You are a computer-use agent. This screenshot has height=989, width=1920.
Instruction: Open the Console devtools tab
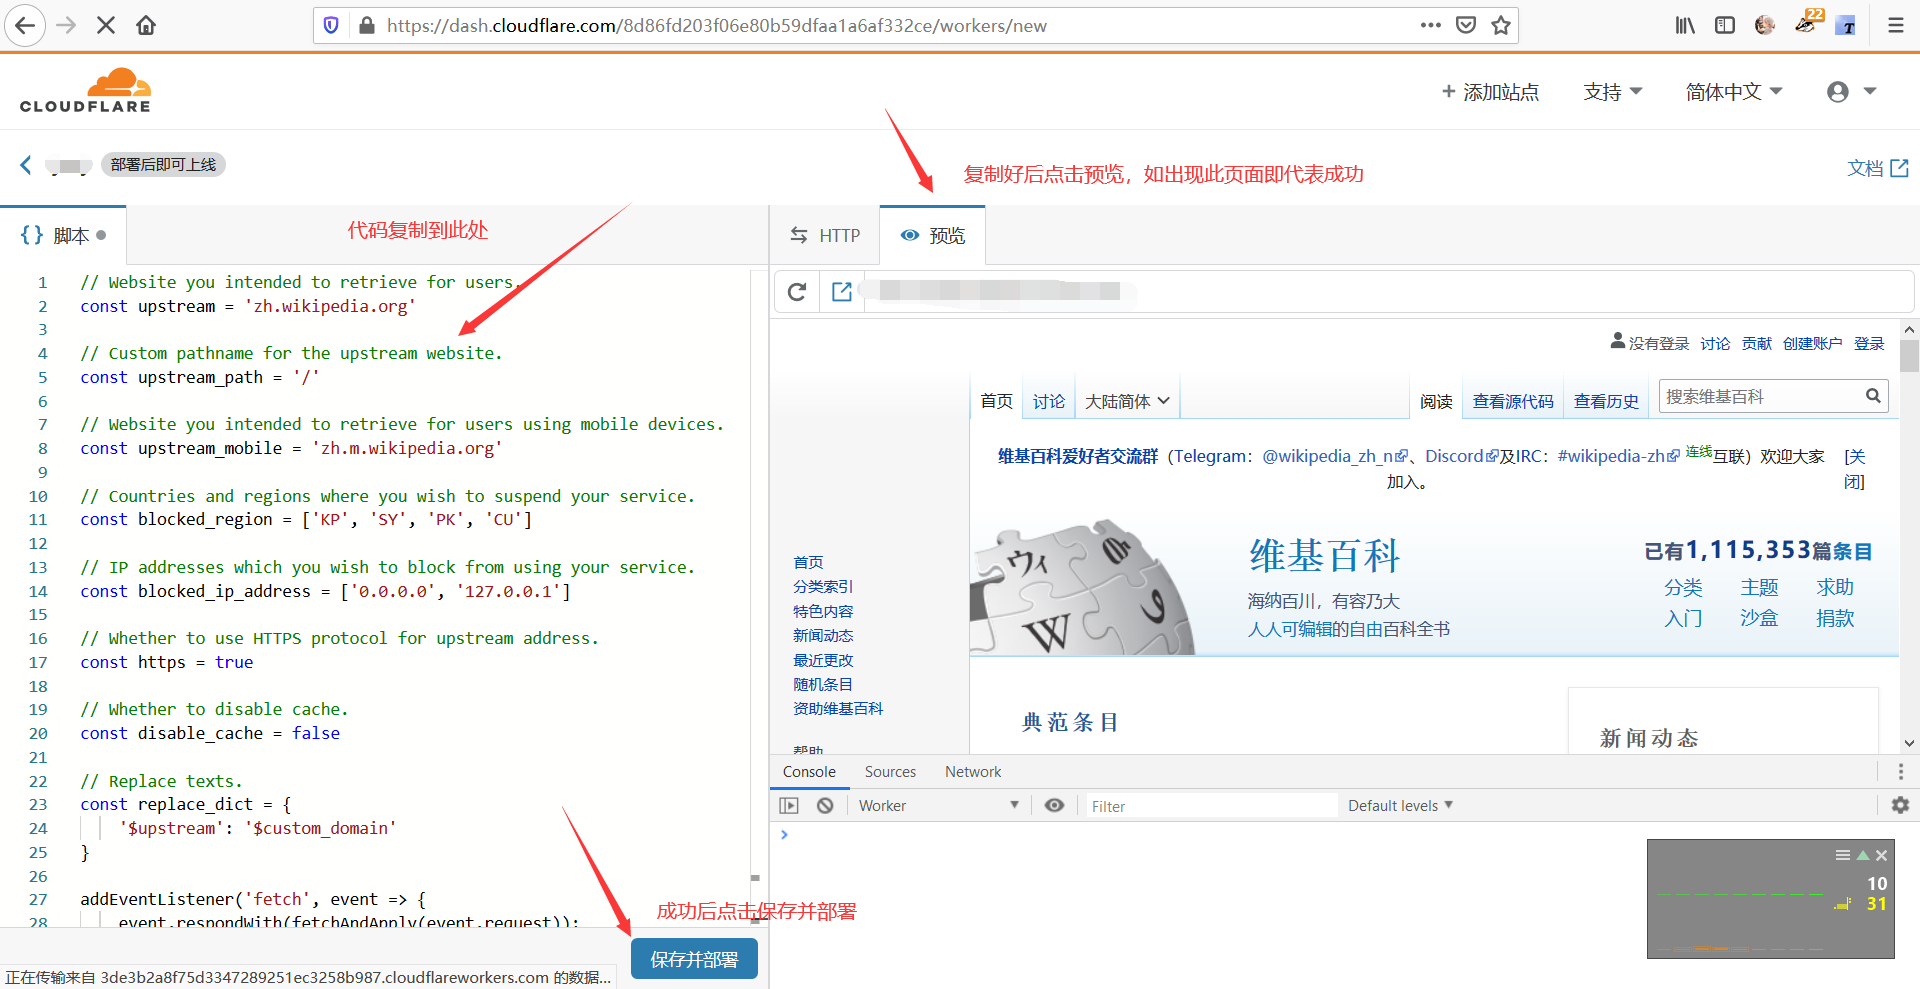[809, 771]
